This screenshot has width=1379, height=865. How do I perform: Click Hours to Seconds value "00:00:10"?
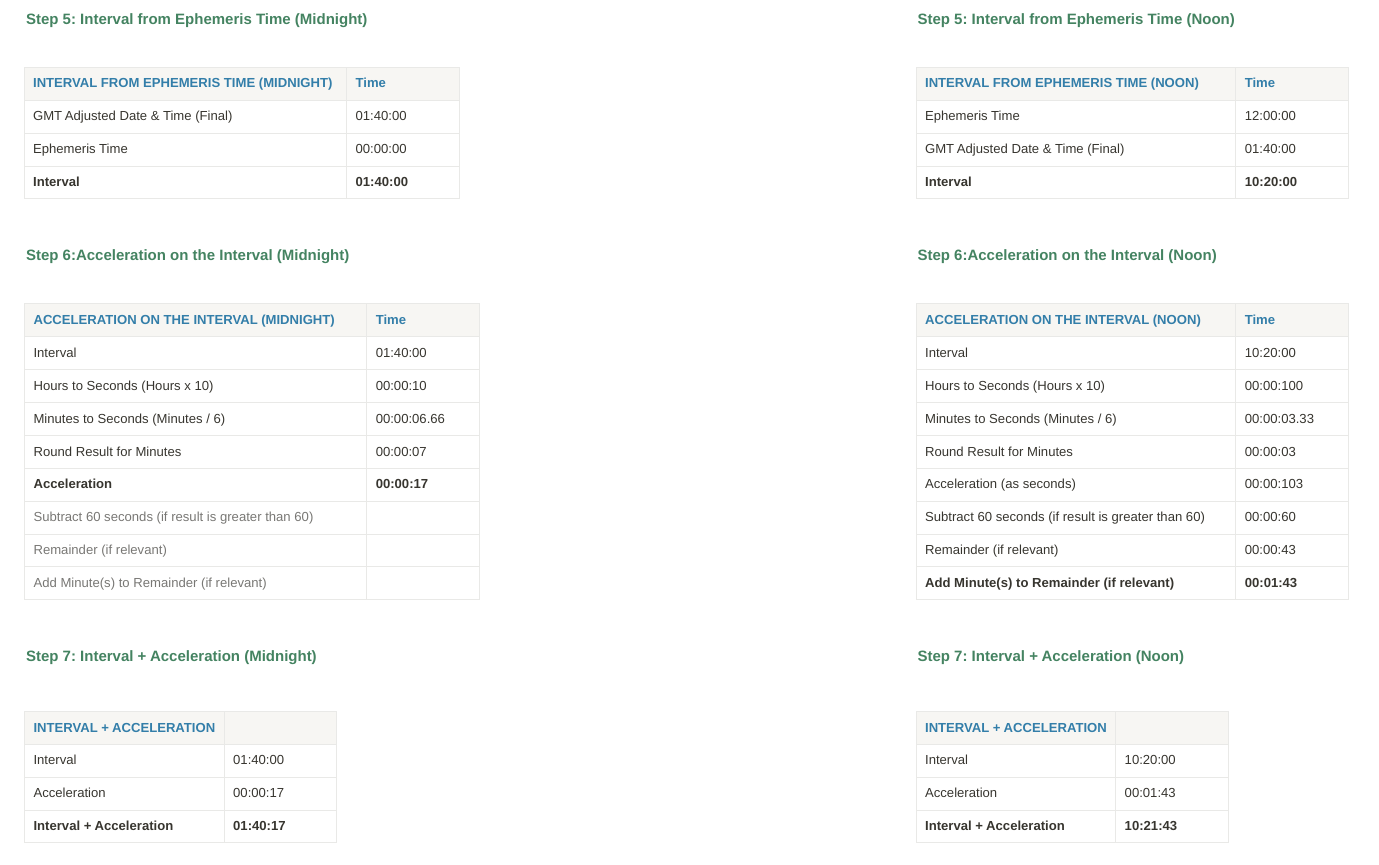401,386
